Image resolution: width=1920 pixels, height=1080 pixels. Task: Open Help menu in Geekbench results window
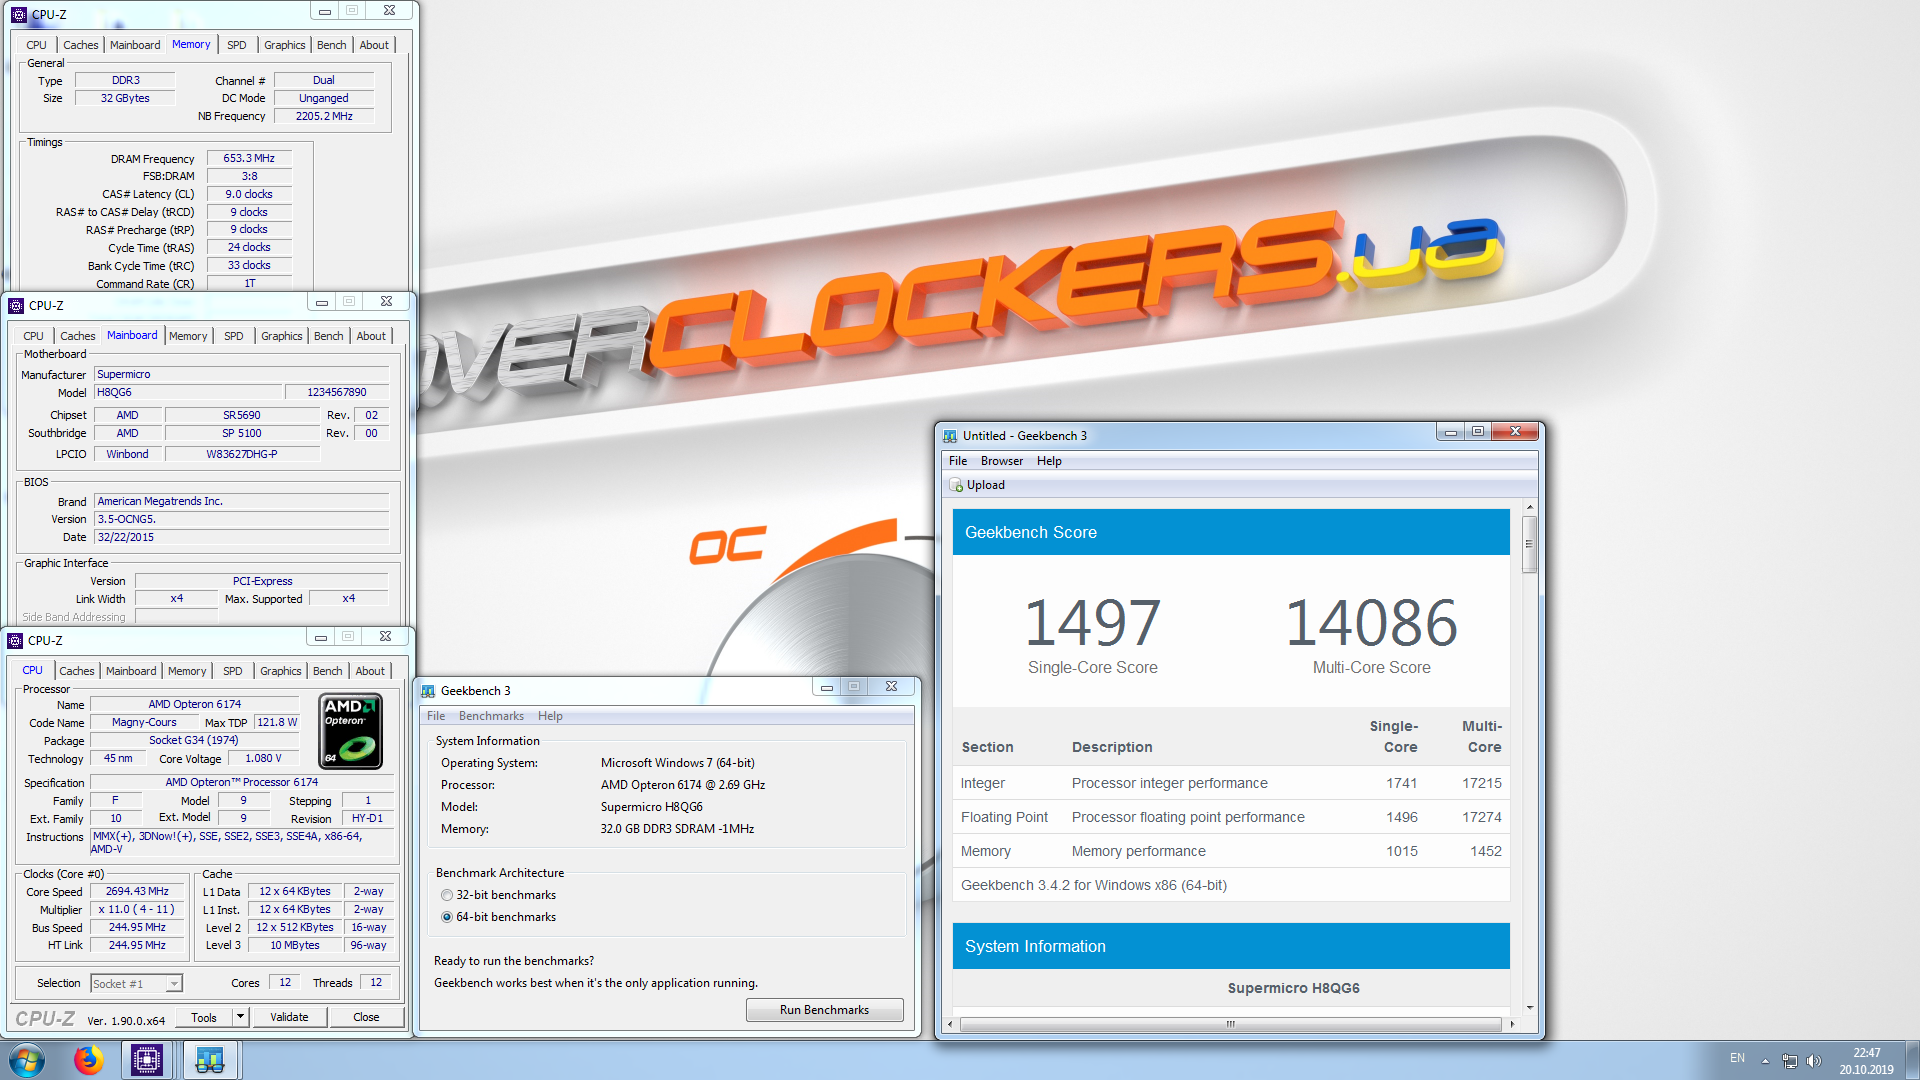(1049, 461)
